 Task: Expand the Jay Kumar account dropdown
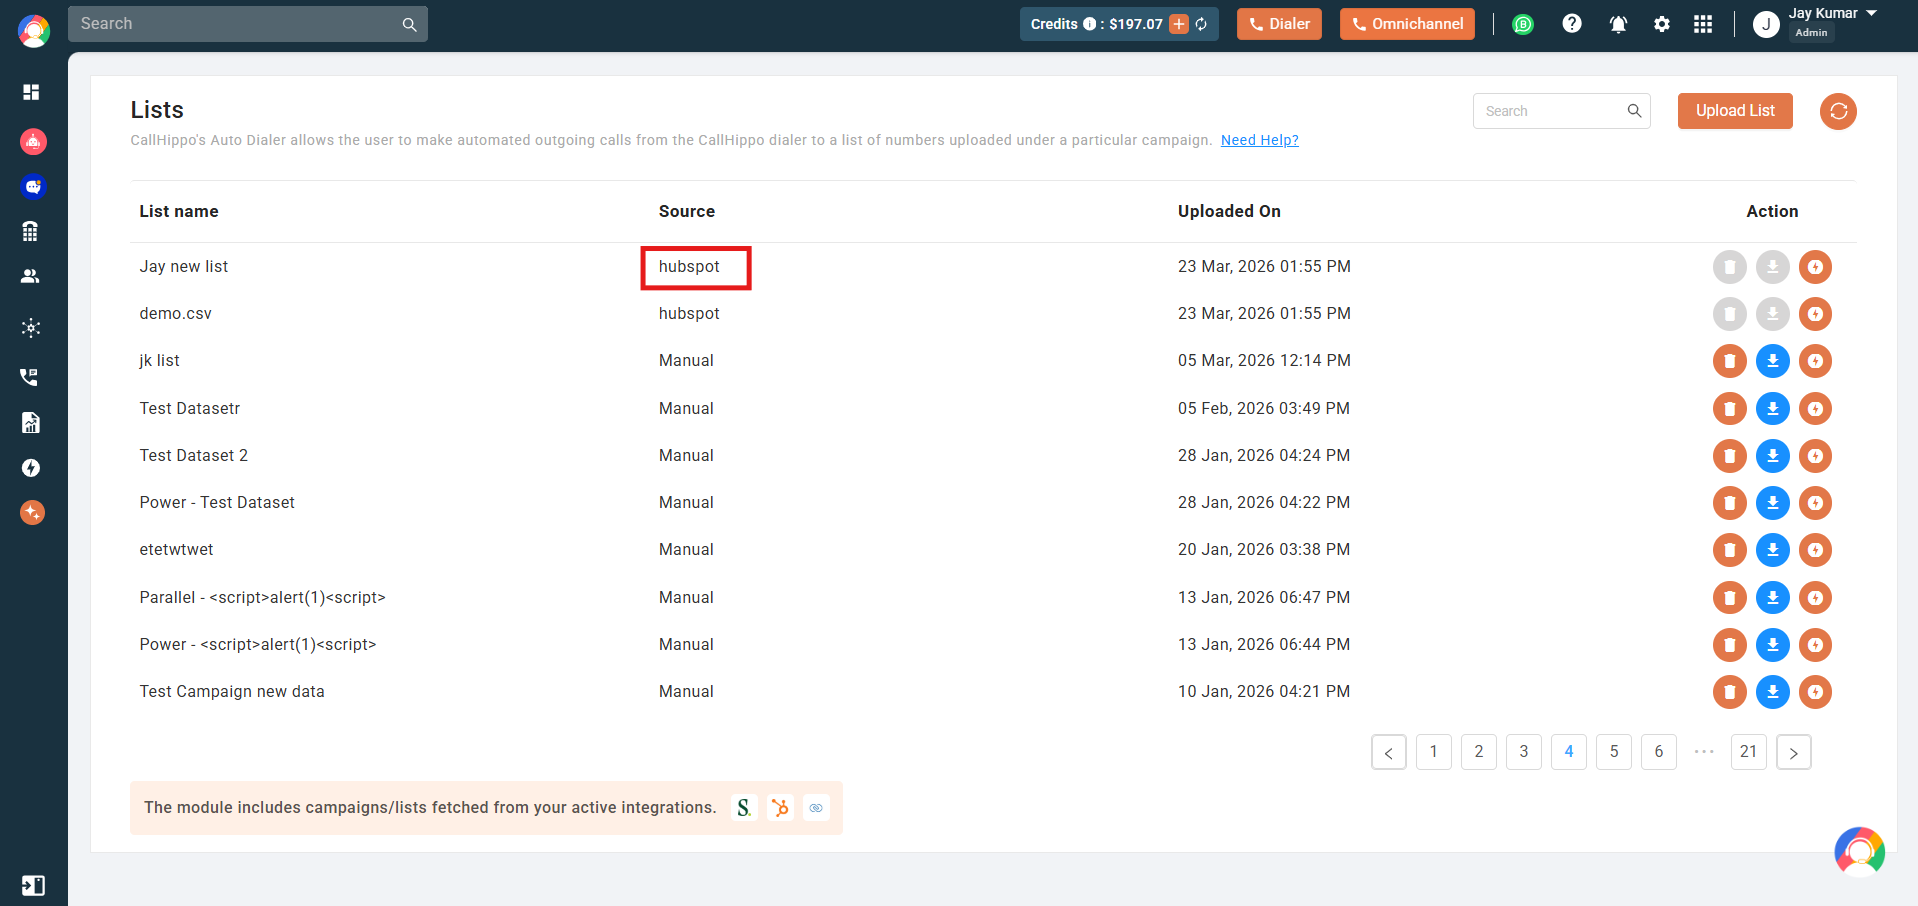1872,13
